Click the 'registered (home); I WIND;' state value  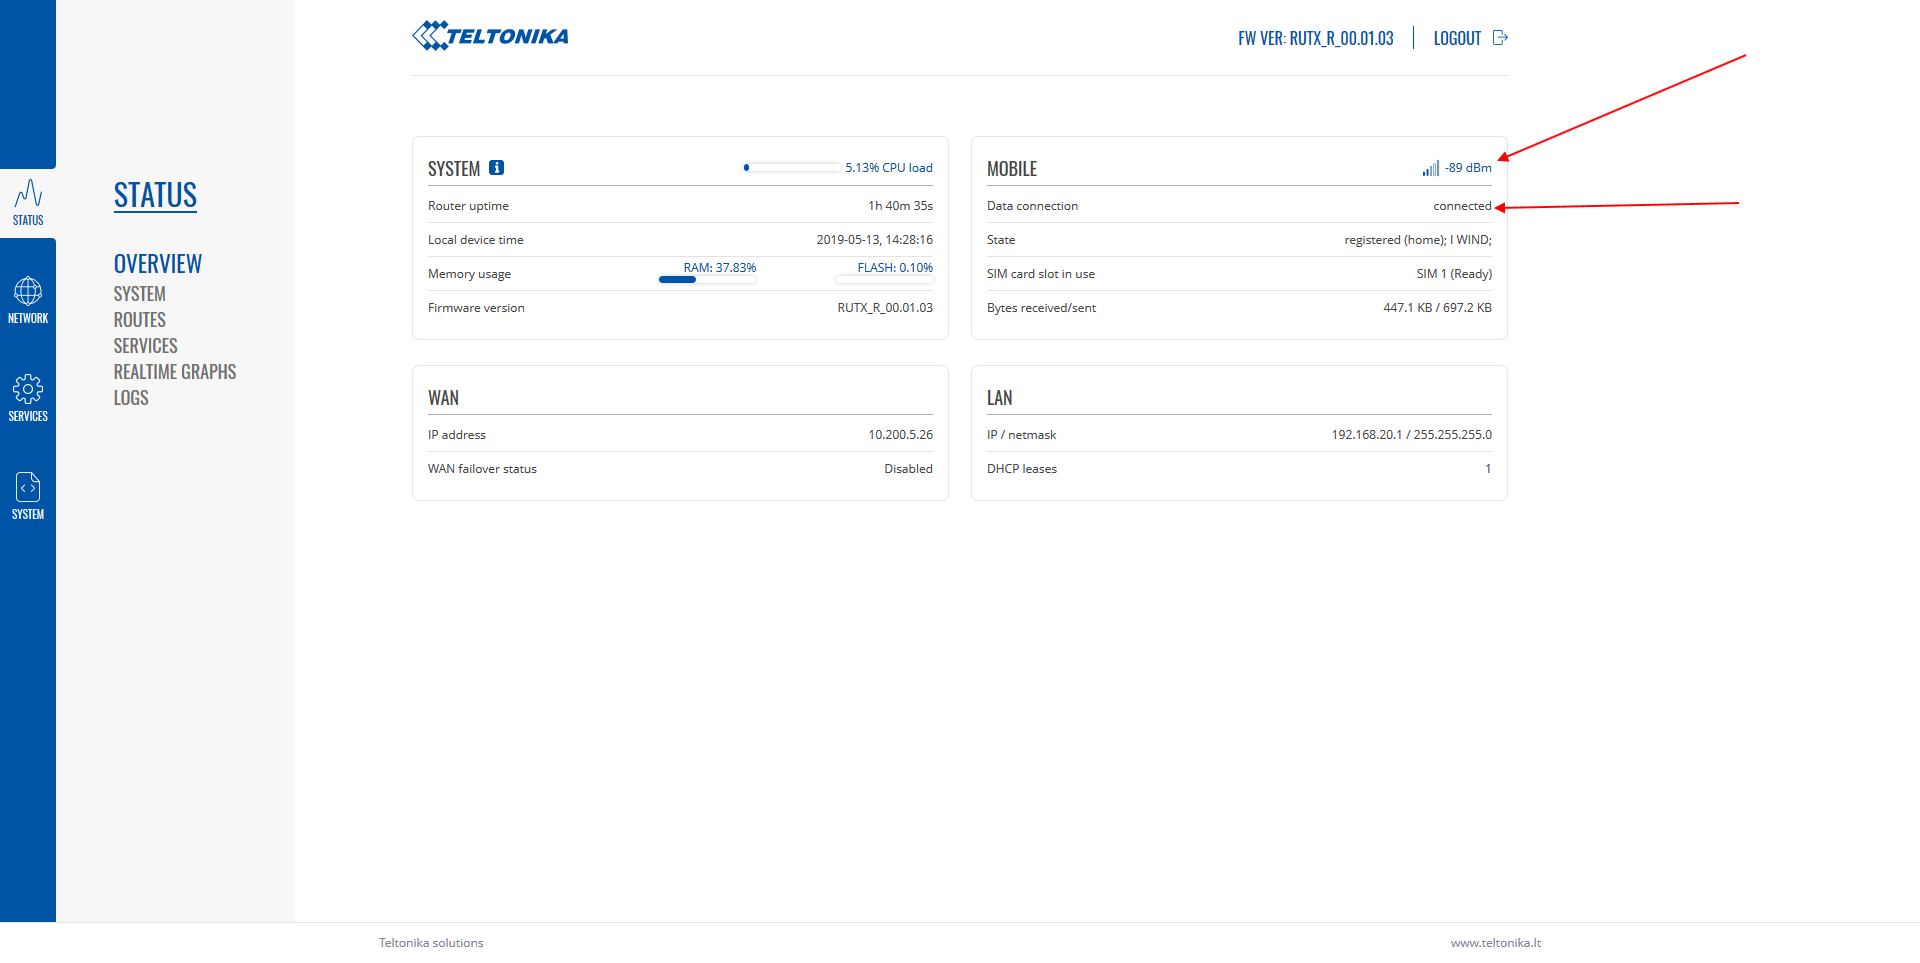(1418, 240)
